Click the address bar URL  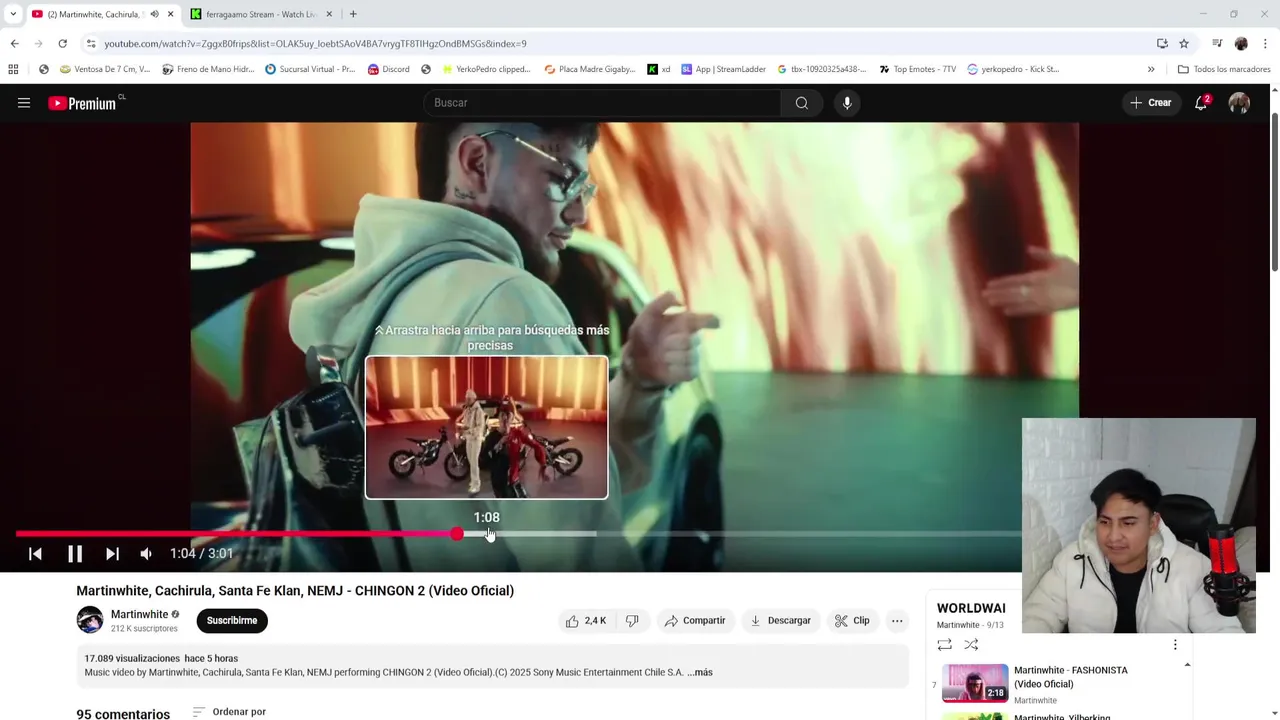[315, 44]
